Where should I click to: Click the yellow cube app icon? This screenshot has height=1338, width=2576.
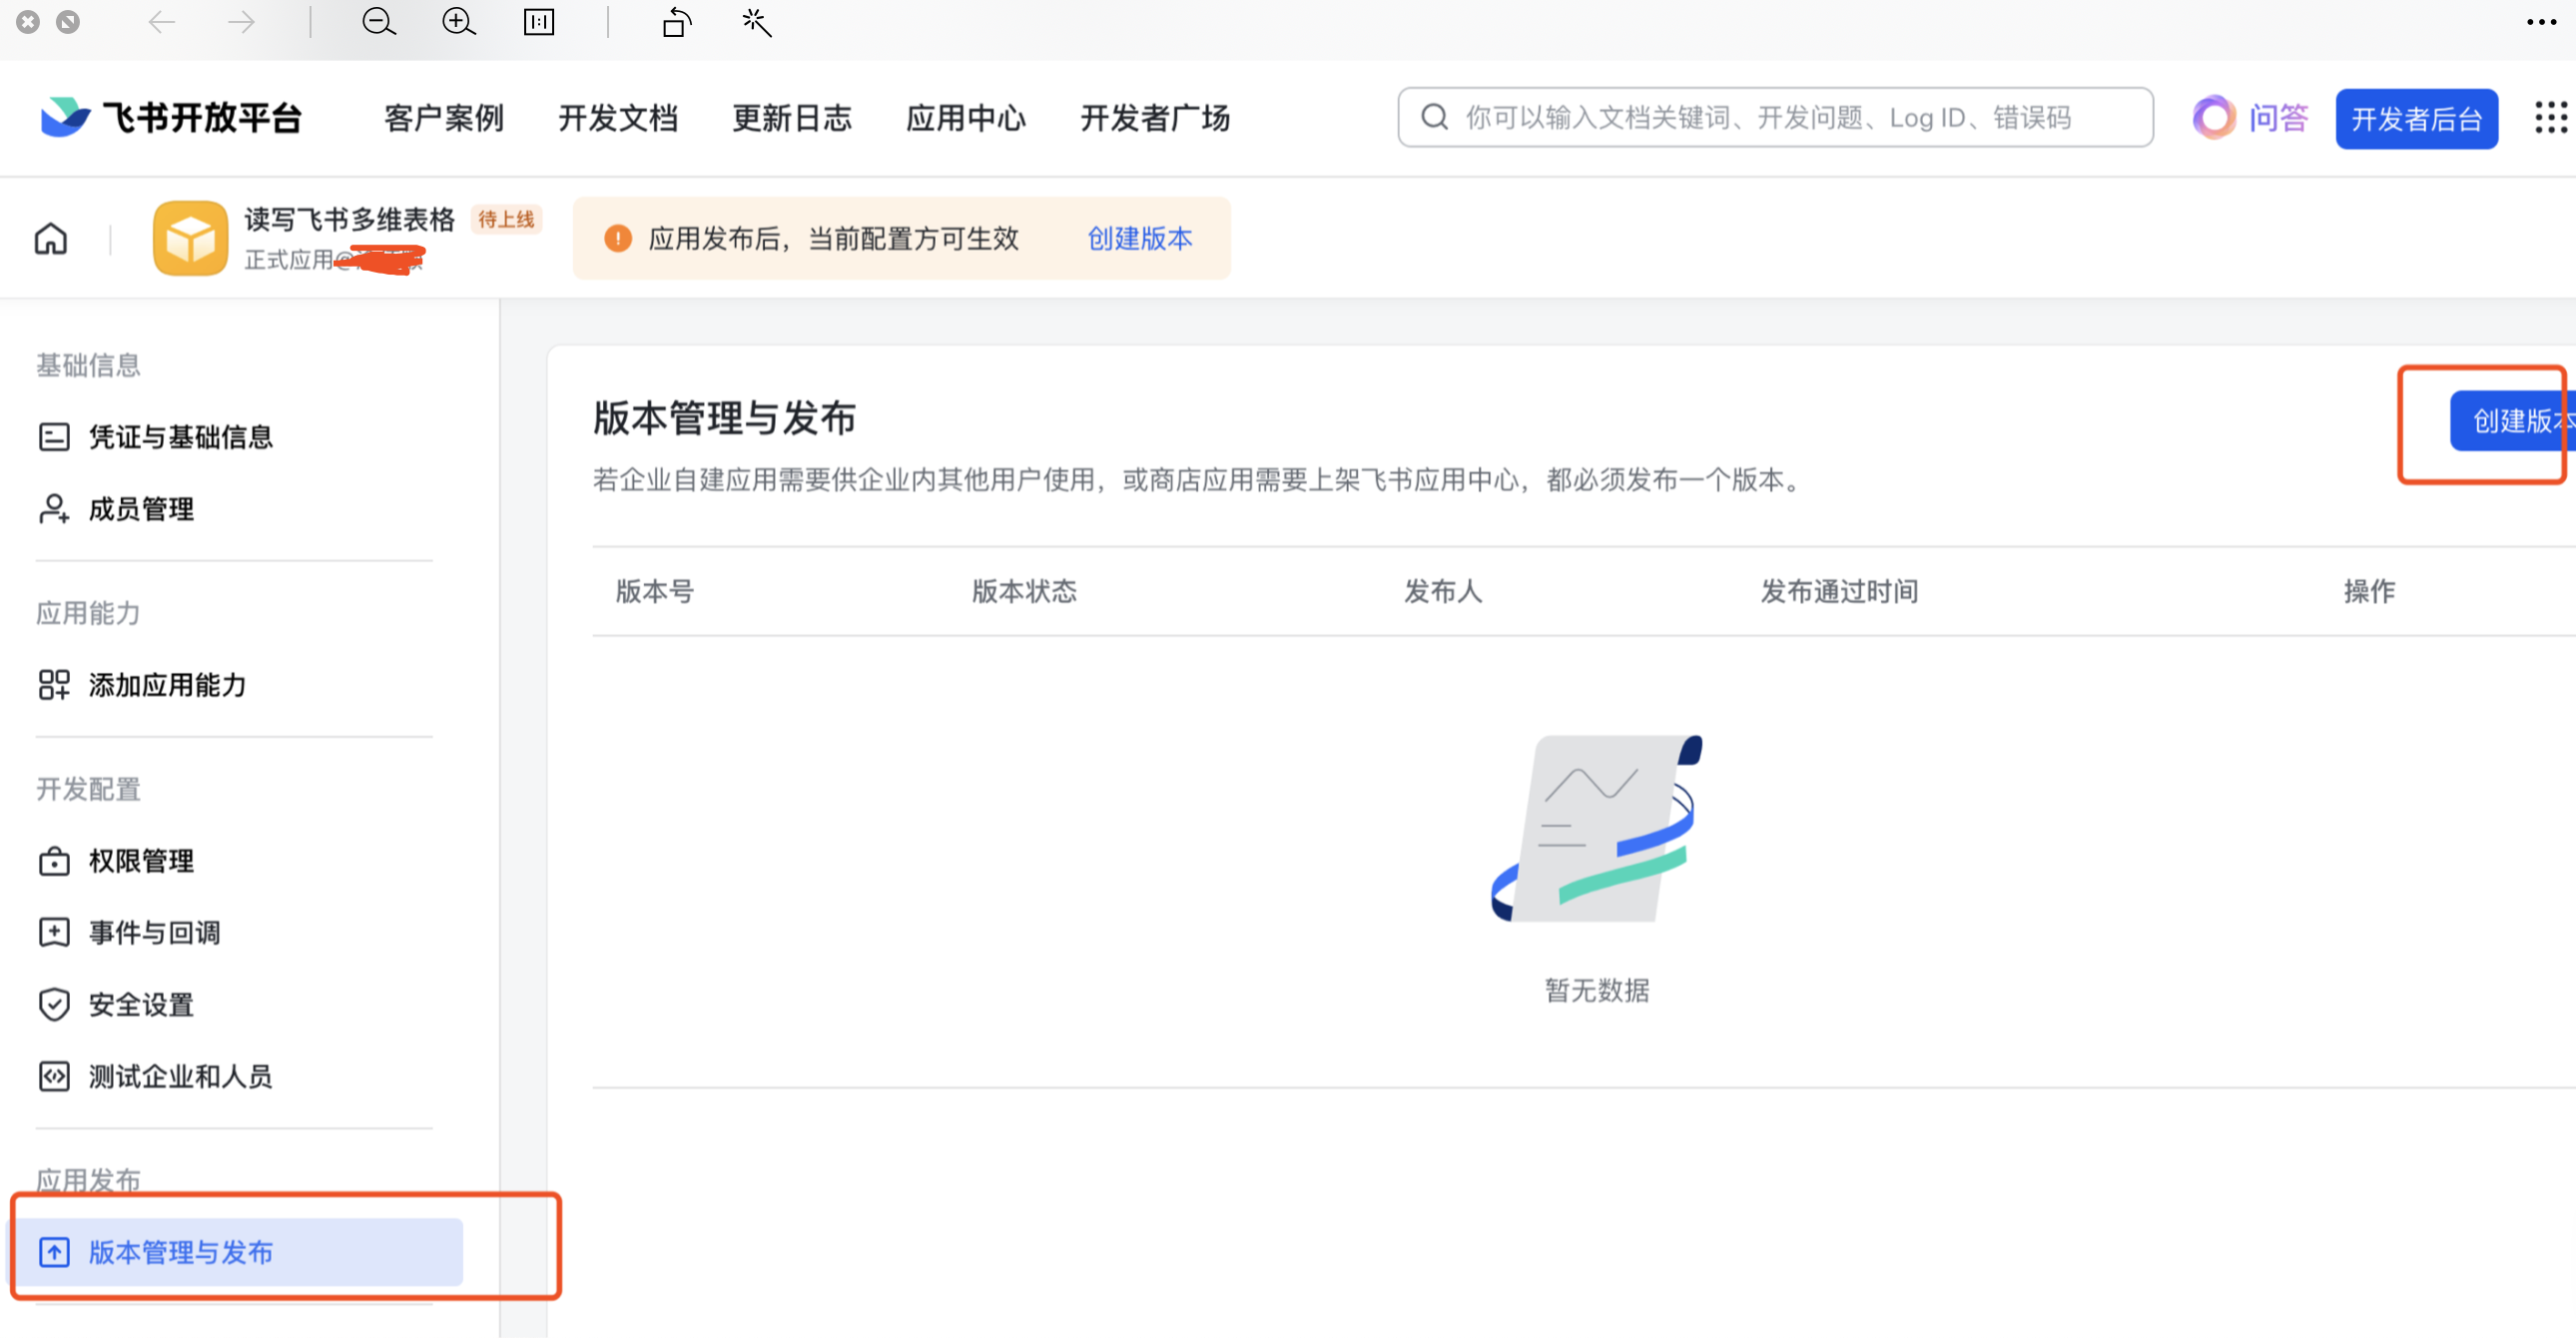[x=190, y=238]
